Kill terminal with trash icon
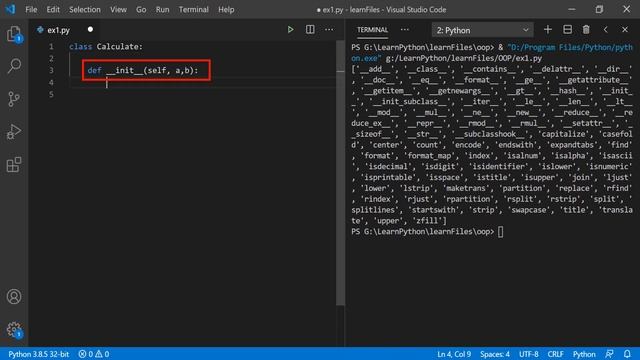 pos(586,29)
